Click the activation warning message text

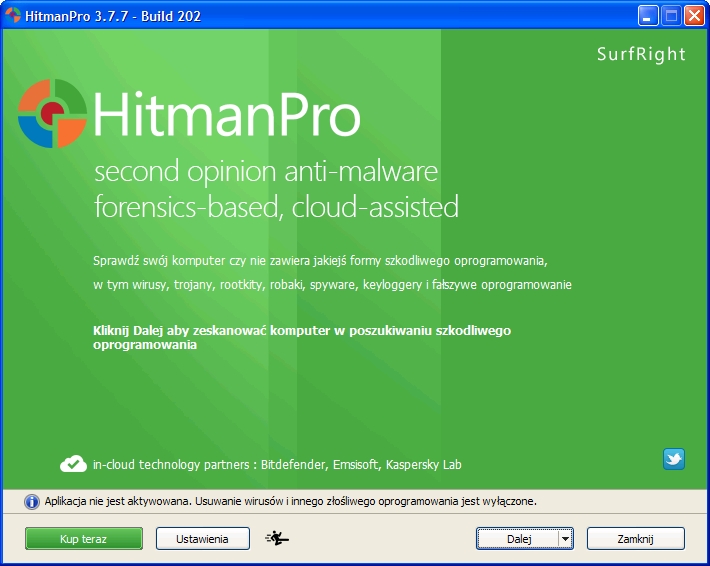click(290, 501)
